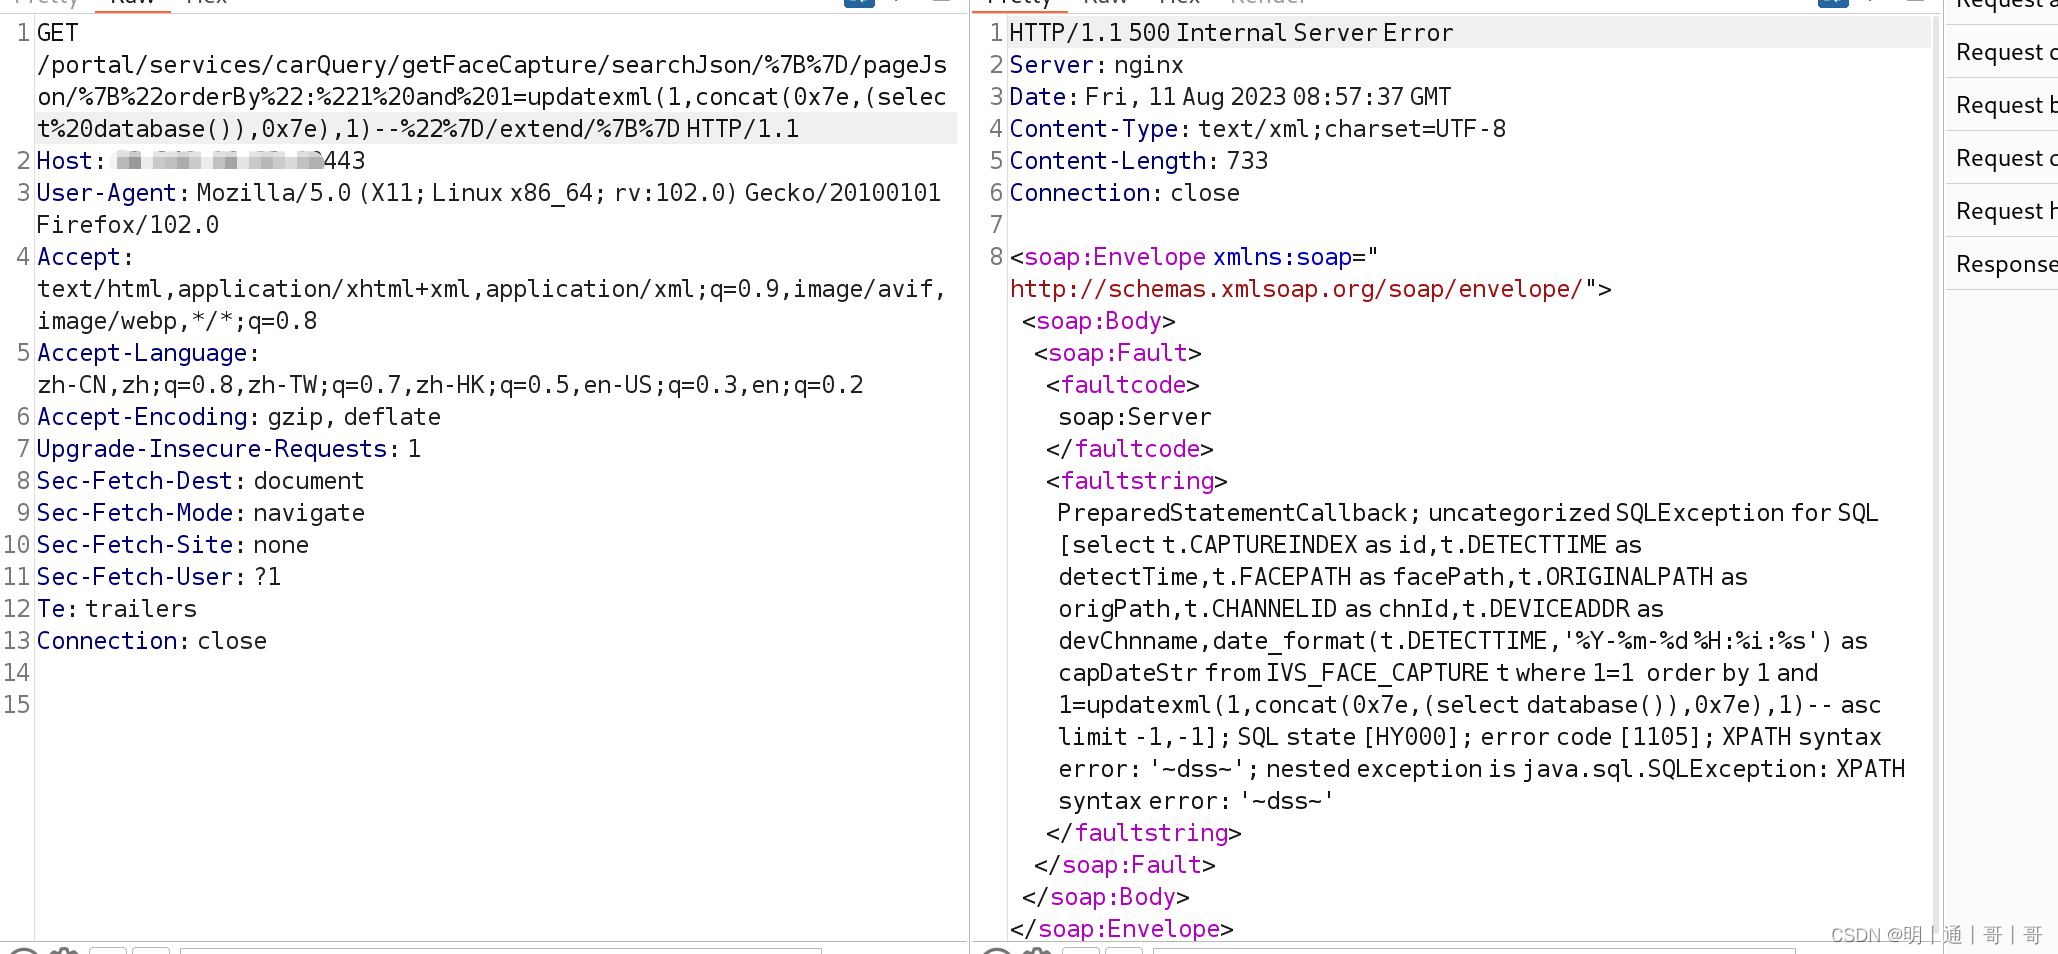
Task: Click the closing </soap:Body> tag
Action: click(1106, 897)
